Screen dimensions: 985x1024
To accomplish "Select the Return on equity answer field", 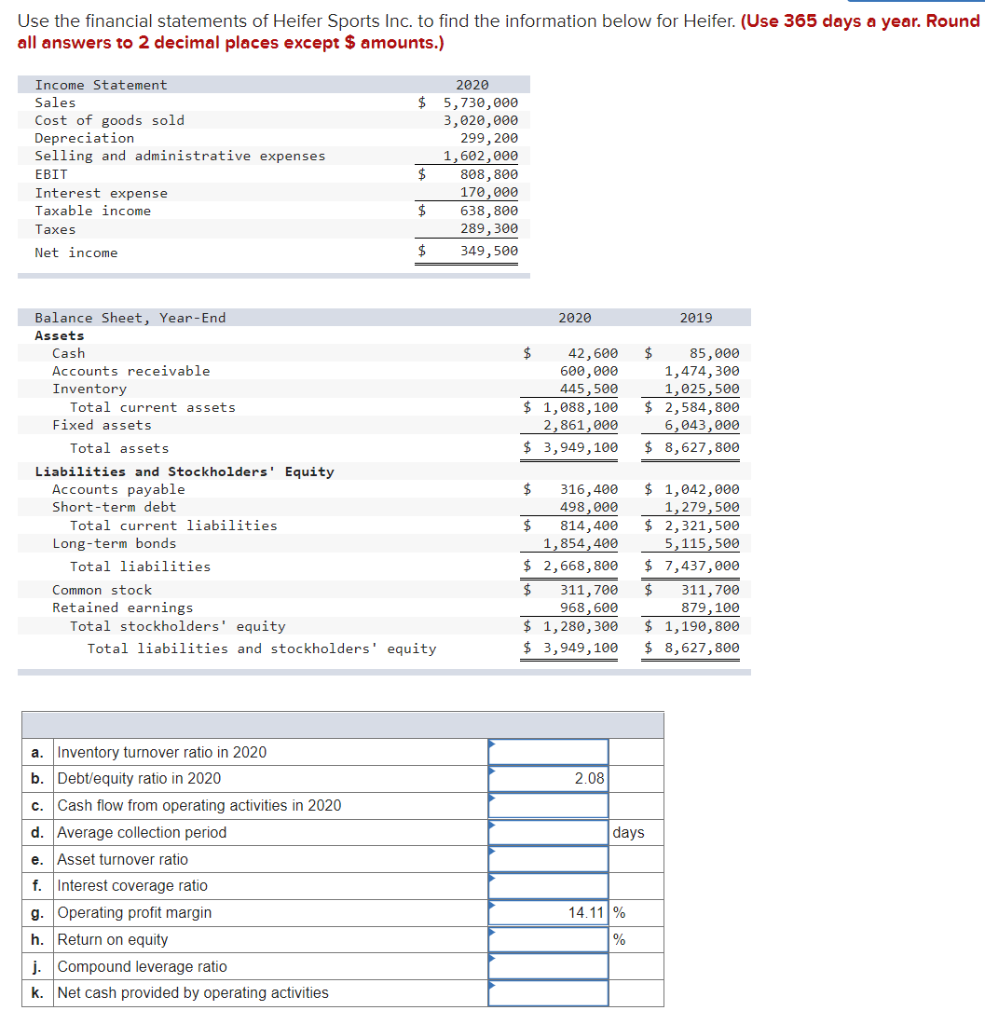I will 549,939.
